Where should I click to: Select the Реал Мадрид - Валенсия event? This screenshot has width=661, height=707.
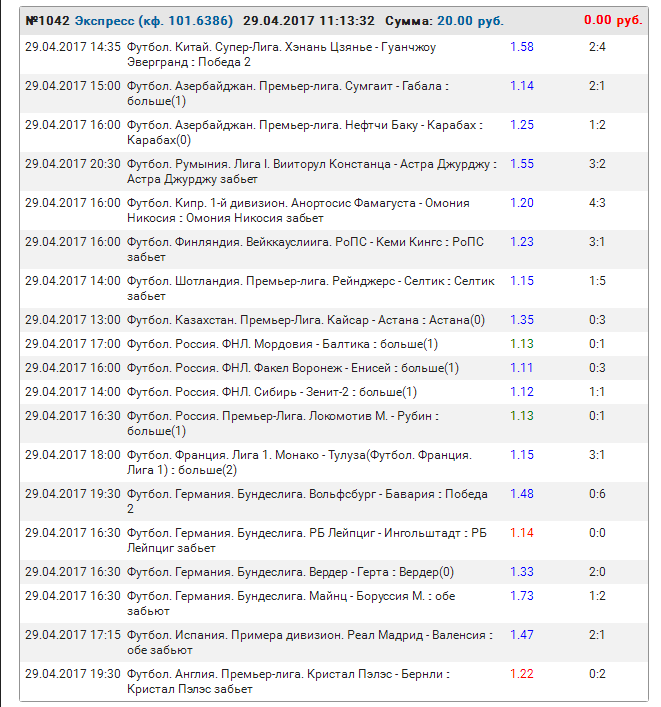310,643
